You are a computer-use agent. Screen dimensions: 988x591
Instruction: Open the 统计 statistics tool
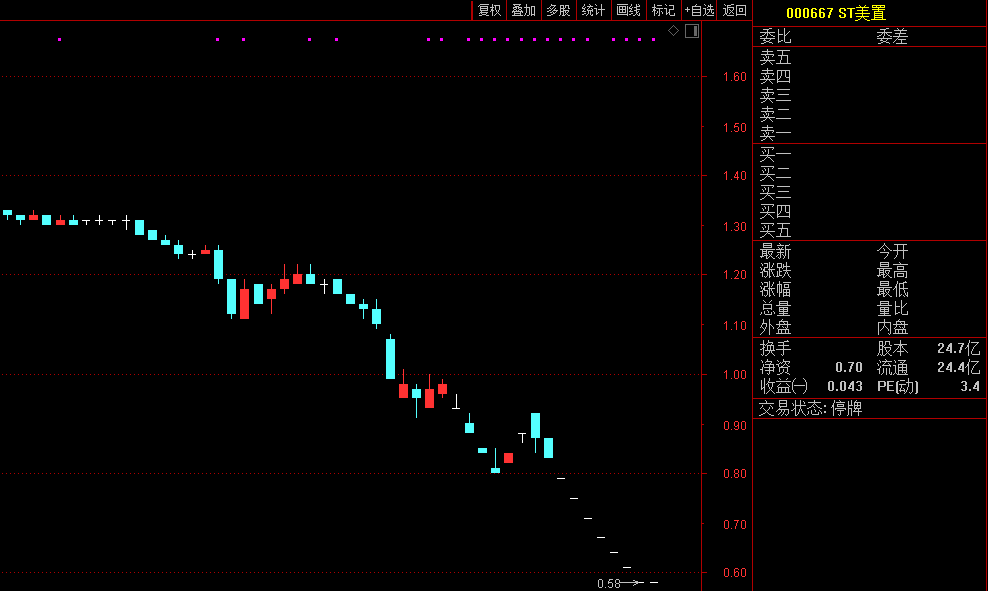(593, 10)
